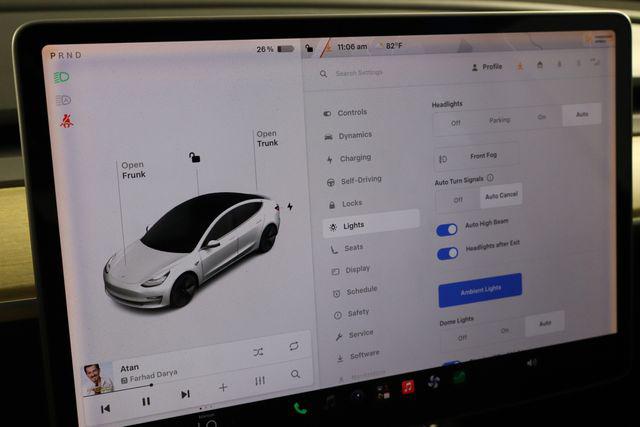Set Dome Lights to On
This screenshot has height=427, width=640.
coord(505,331)
